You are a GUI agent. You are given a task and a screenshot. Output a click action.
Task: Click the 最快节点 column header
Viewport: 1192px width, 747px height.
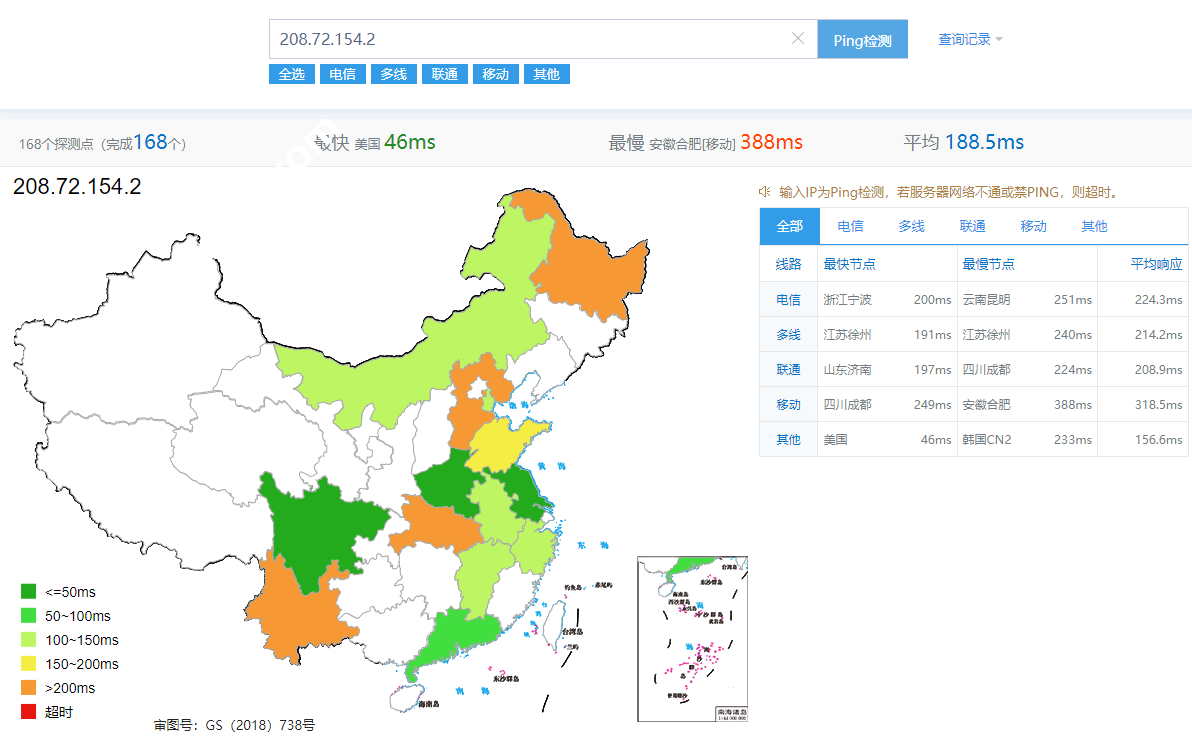[x=849, y=264]
